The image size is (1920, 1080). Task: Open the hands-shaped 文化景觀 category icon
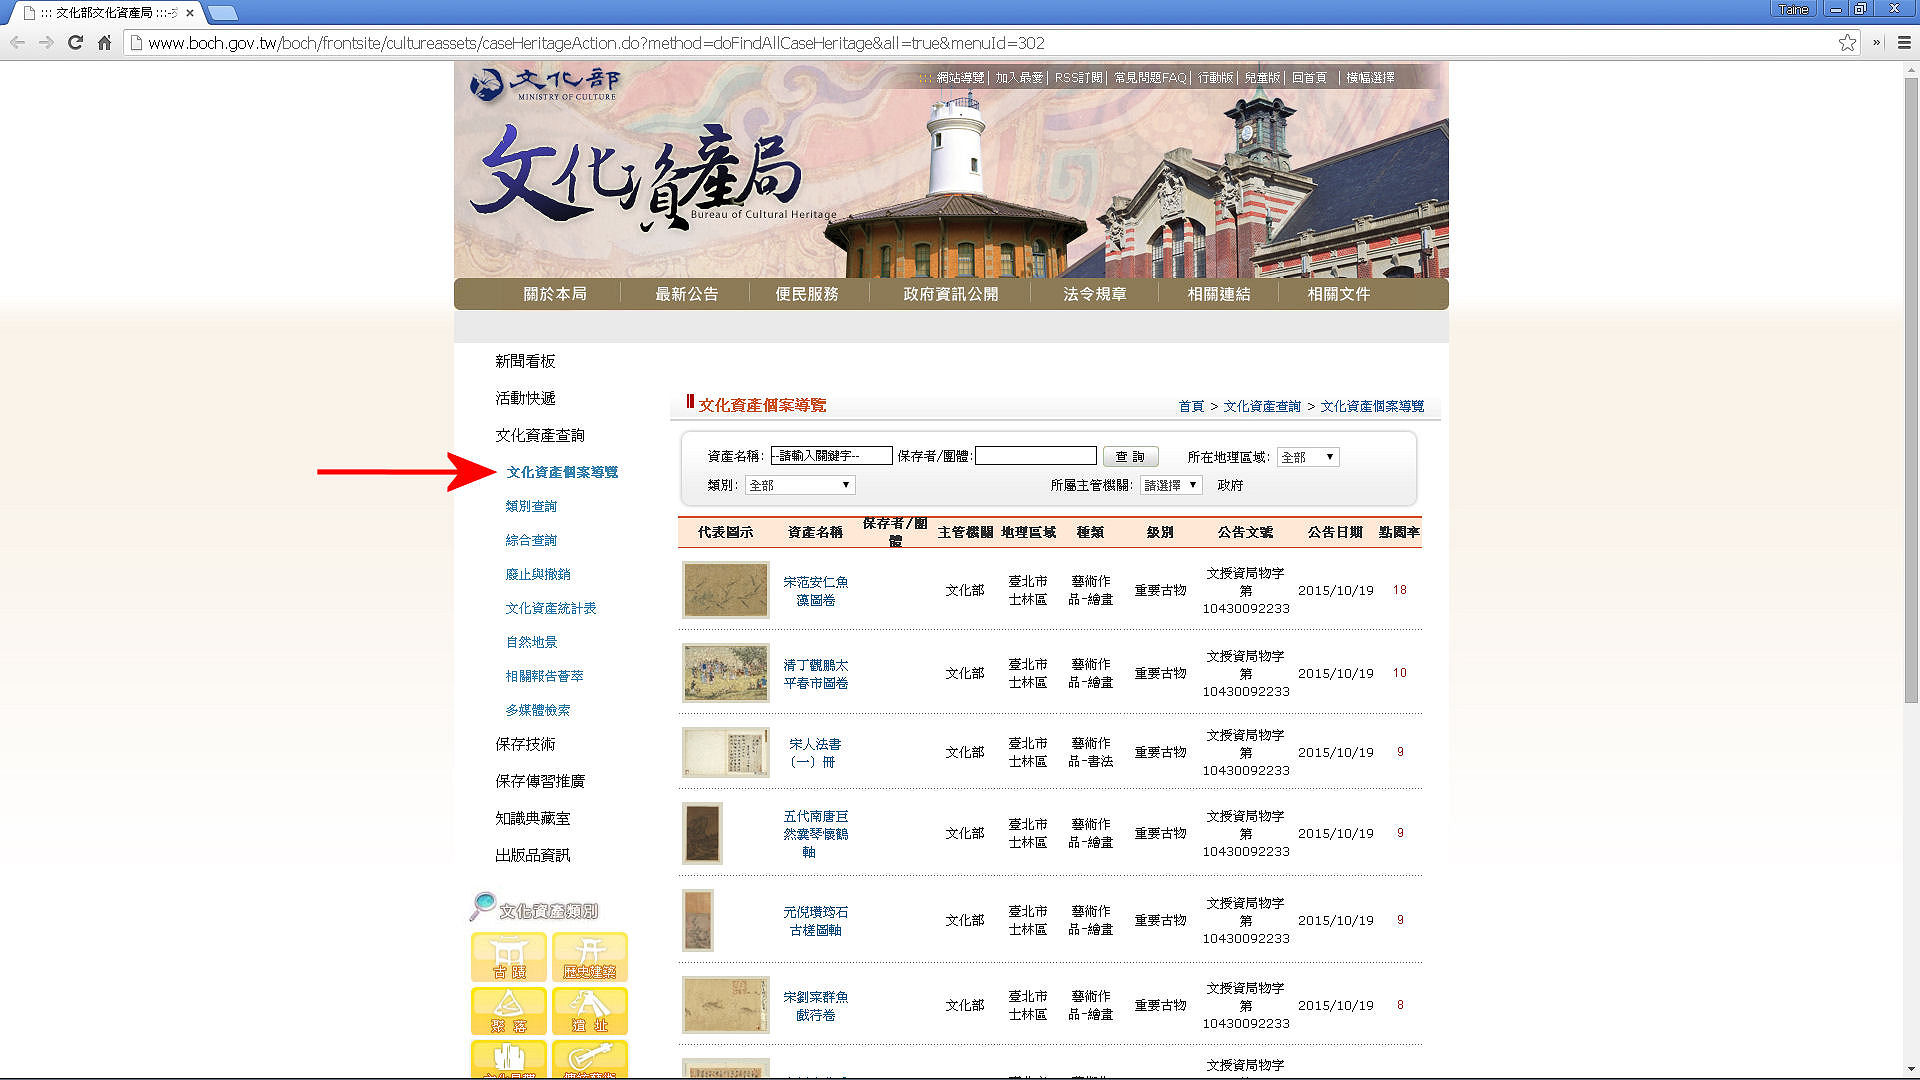(509, 1059)
